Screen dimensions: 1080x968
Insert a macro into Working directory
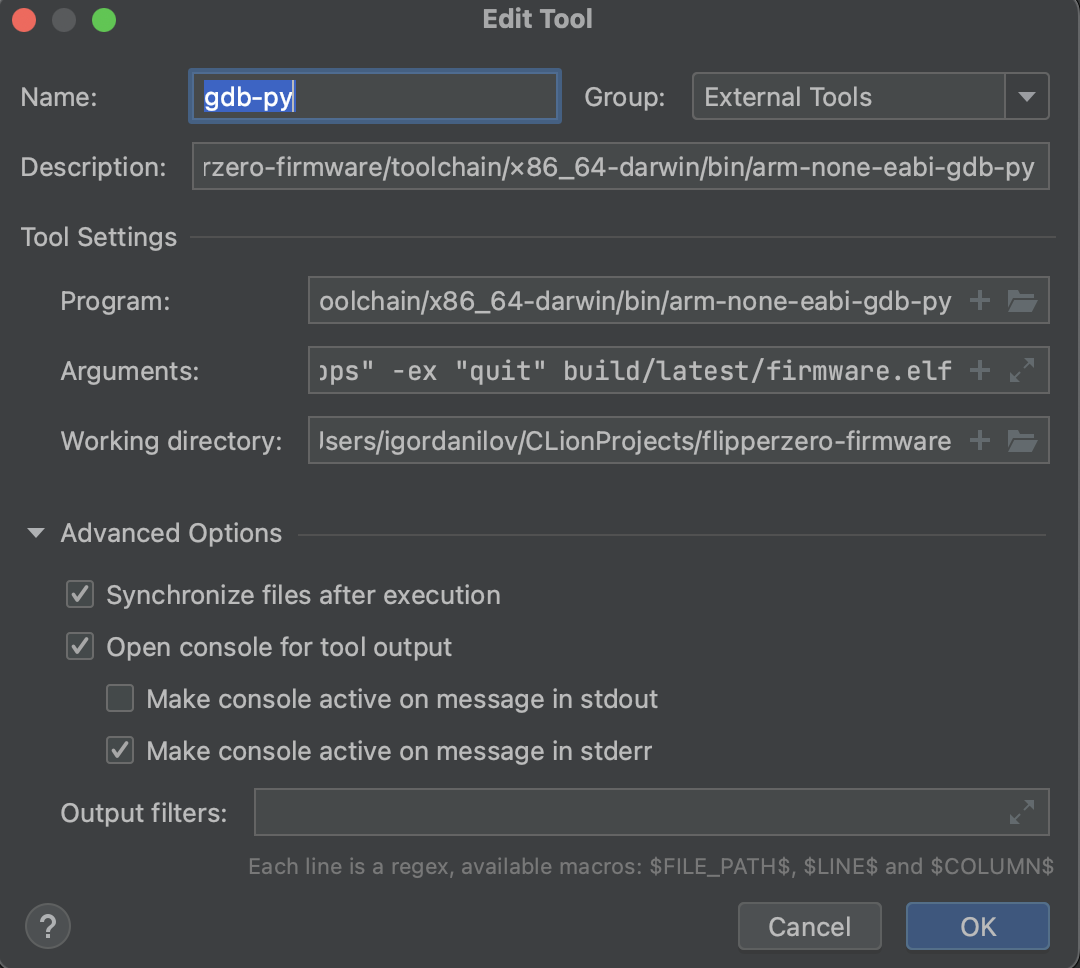point(980,440)
